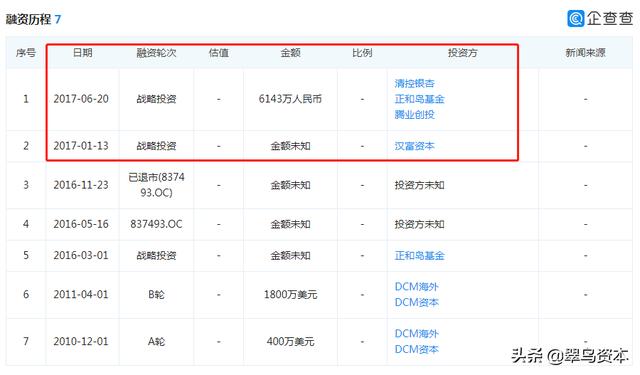Open 正和岛基金 link in the 2017-06-20 row

[x=419, y=99]
